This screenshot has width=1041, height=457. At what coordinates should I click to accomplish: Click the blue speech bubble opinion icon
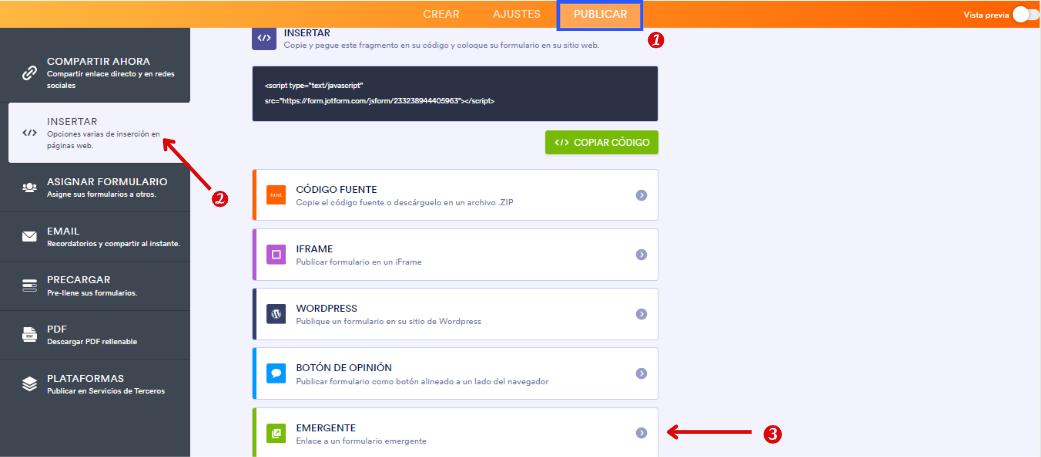276,373
